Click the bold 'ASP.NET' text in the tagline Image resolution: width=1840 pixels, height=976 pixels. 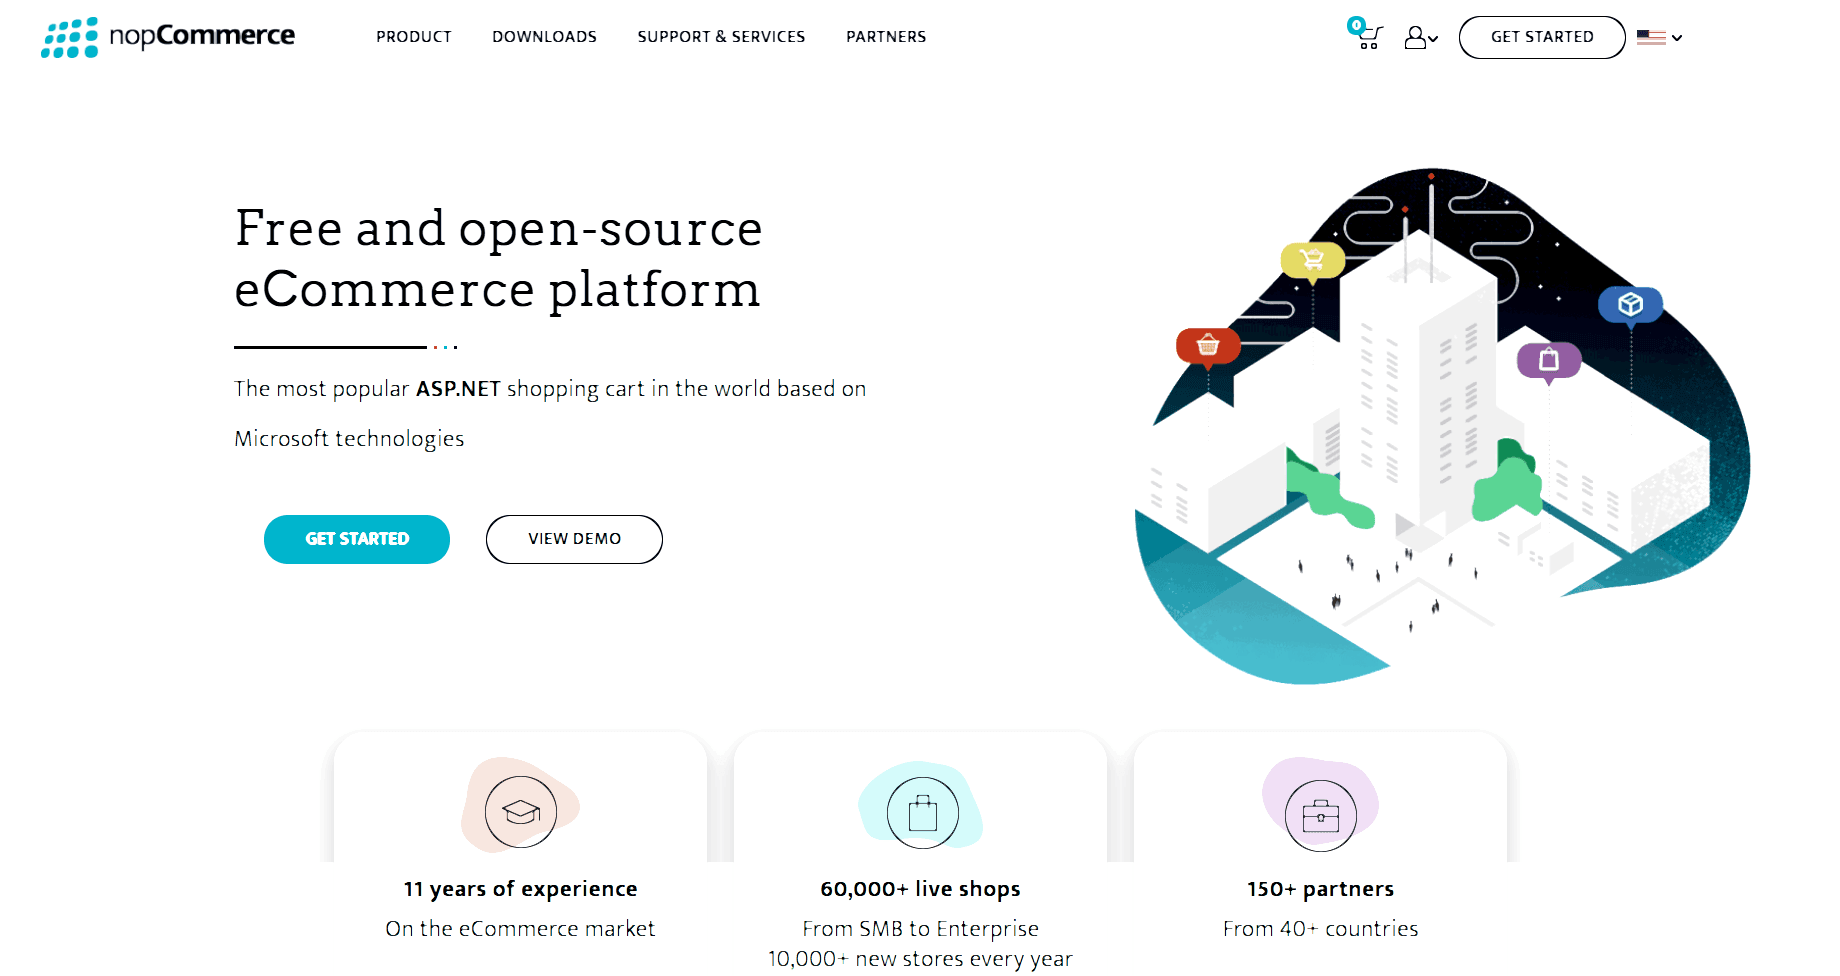[x=458, y=388]
